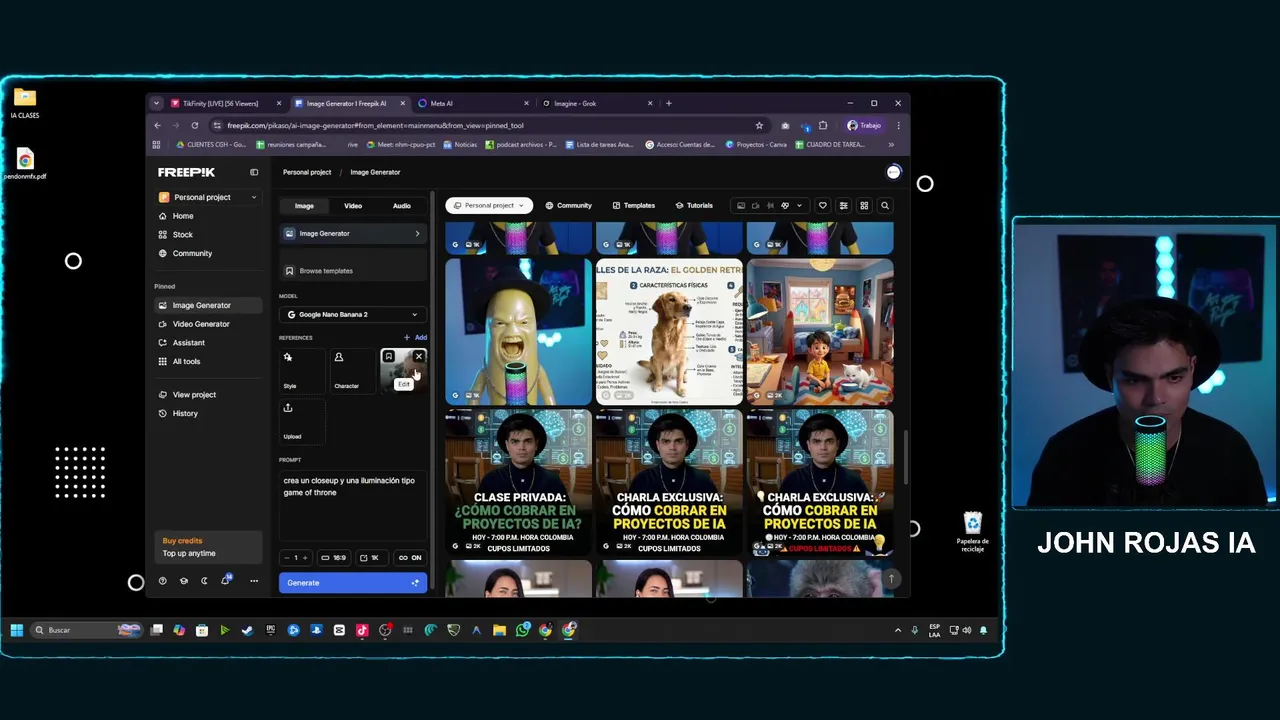The height and width of the screenshot is (720, 1280).
Task: Click Add next to References
Action: click(415, 338)
